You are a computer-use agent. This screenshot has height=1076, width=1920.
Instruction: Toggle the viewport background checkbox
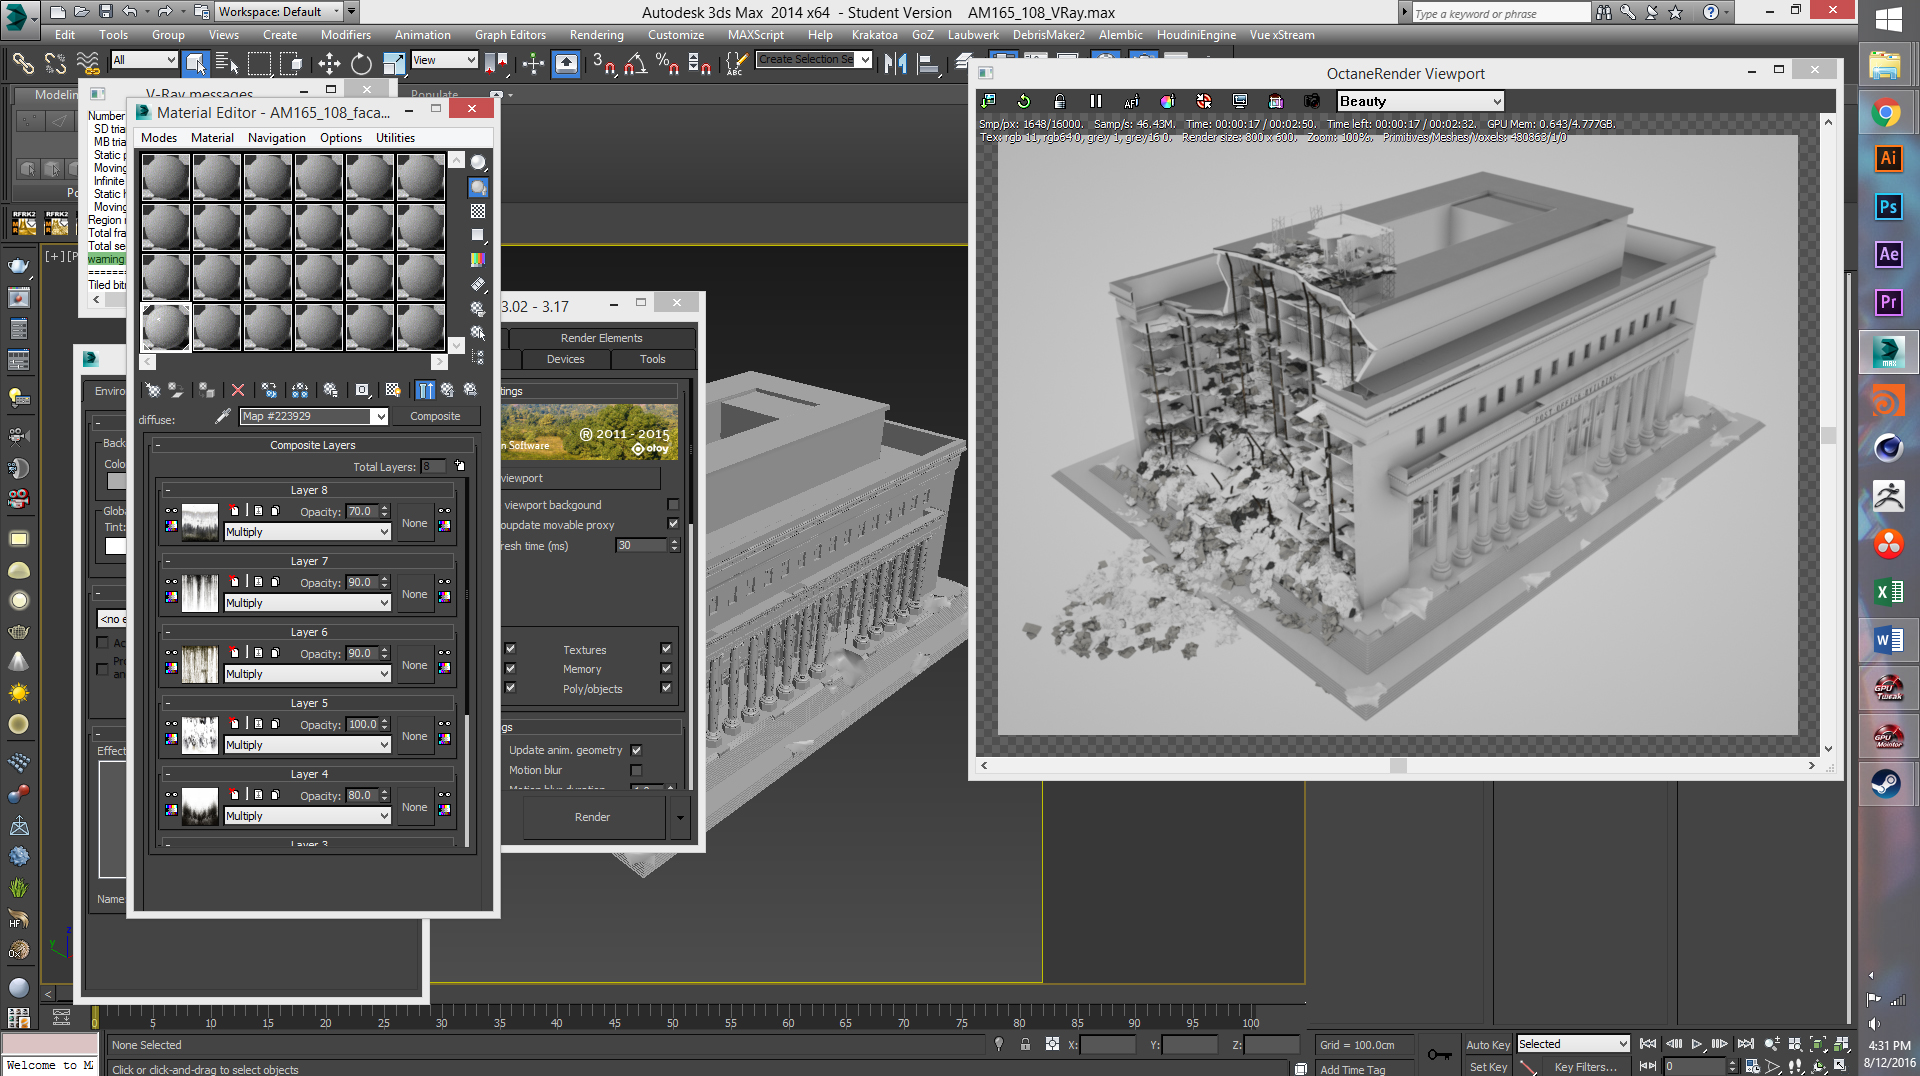[673, 505]
